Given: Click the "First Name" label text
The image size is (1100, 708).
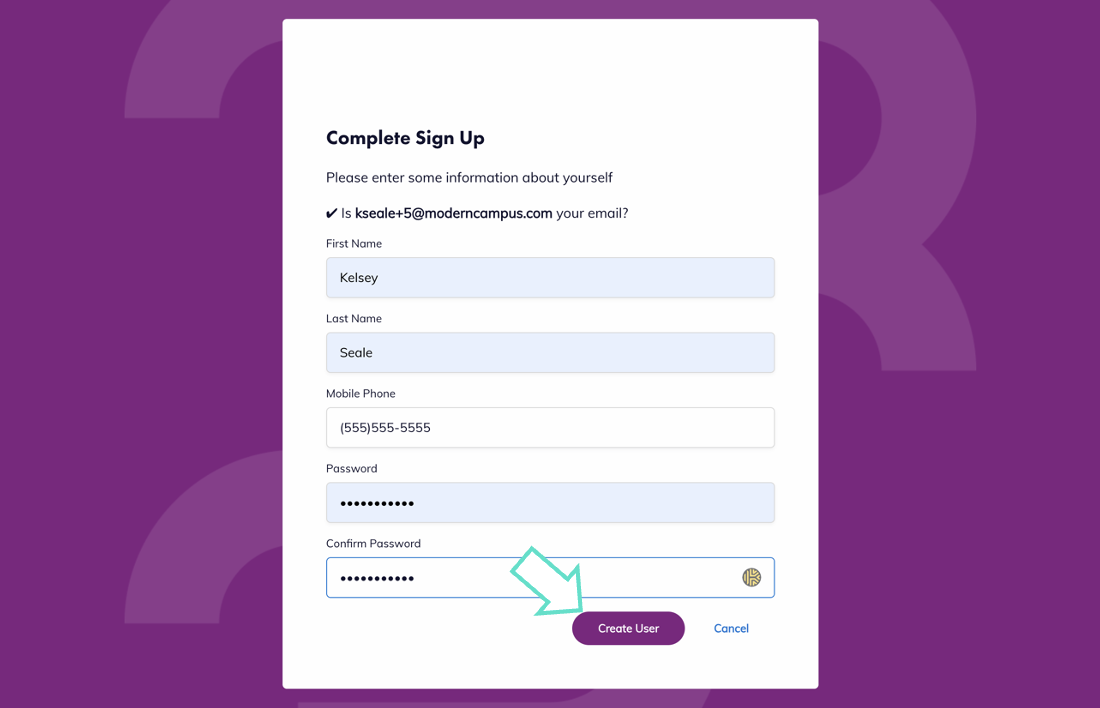Looking at the screenshot, I should [x=354, y=244].
